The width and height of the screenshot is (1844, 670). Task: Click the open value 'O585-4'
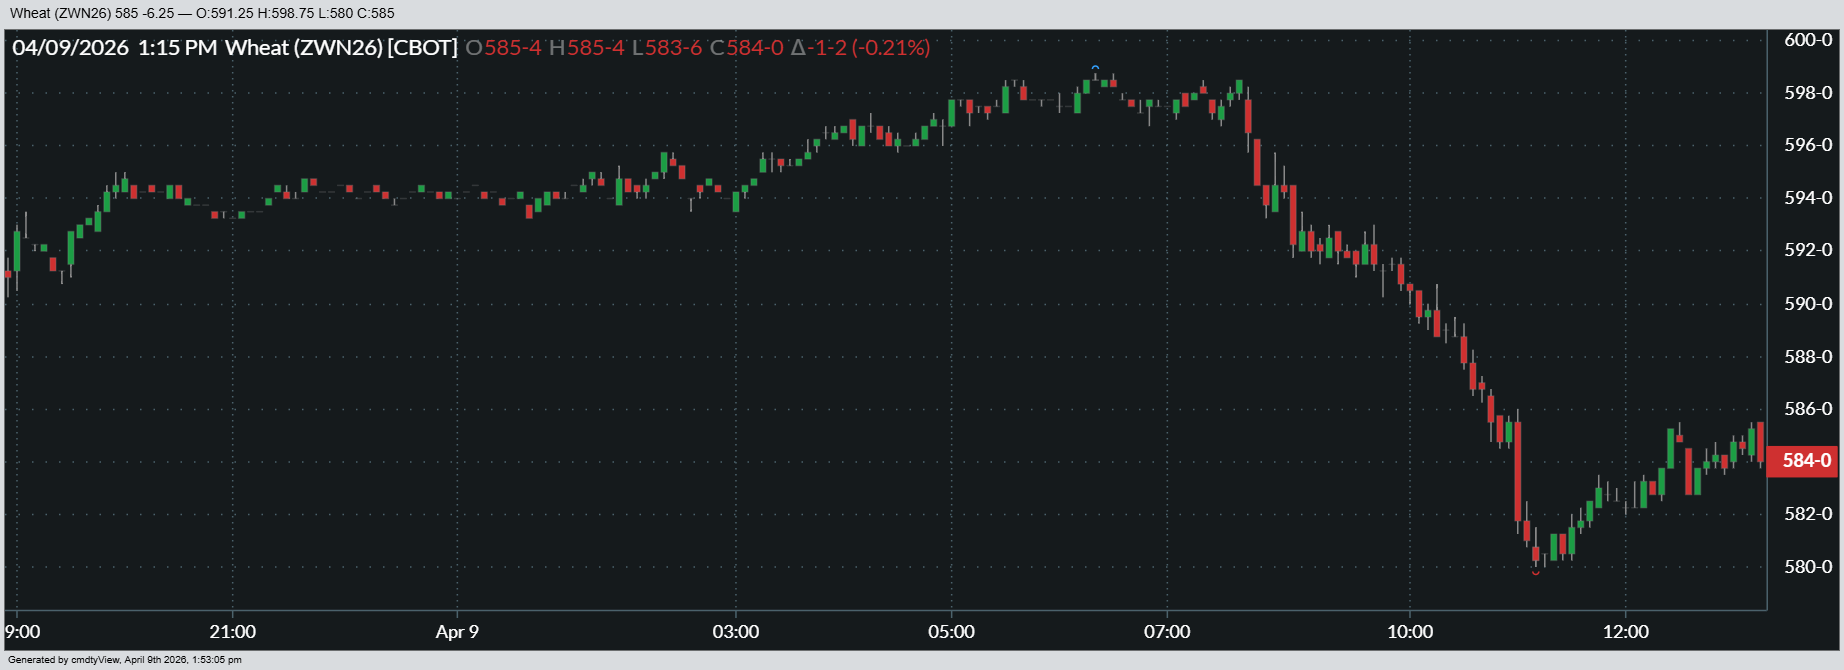point(503,47)
